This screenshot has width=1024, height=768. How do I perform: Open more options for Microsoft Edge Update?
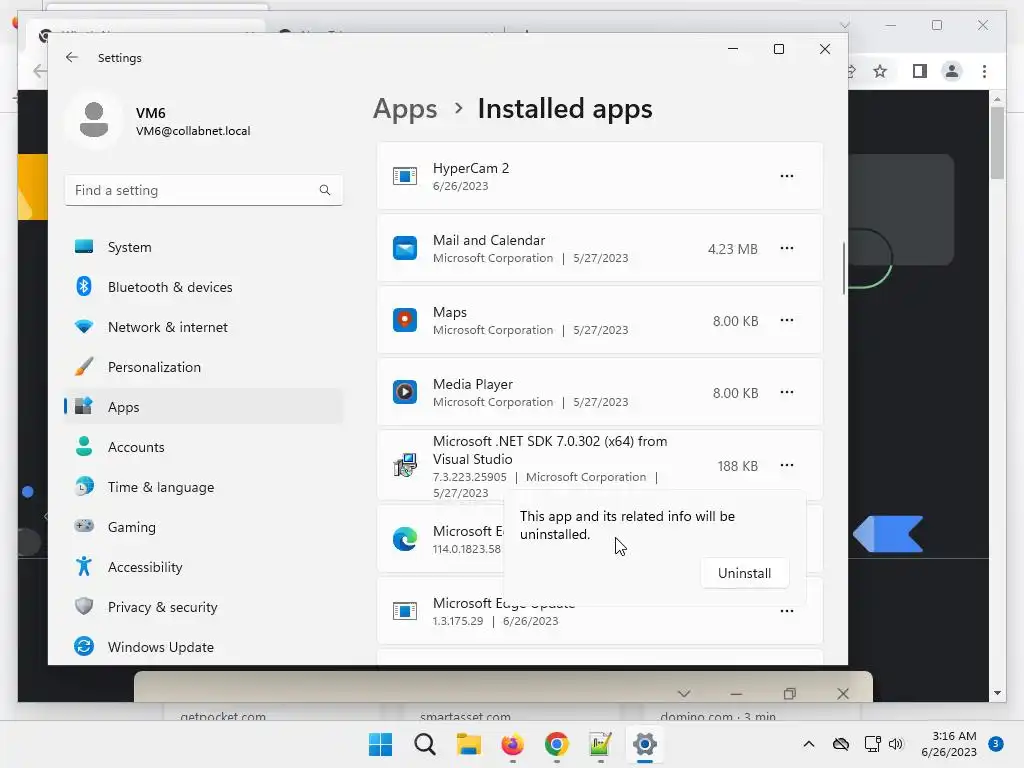(786, 611)
